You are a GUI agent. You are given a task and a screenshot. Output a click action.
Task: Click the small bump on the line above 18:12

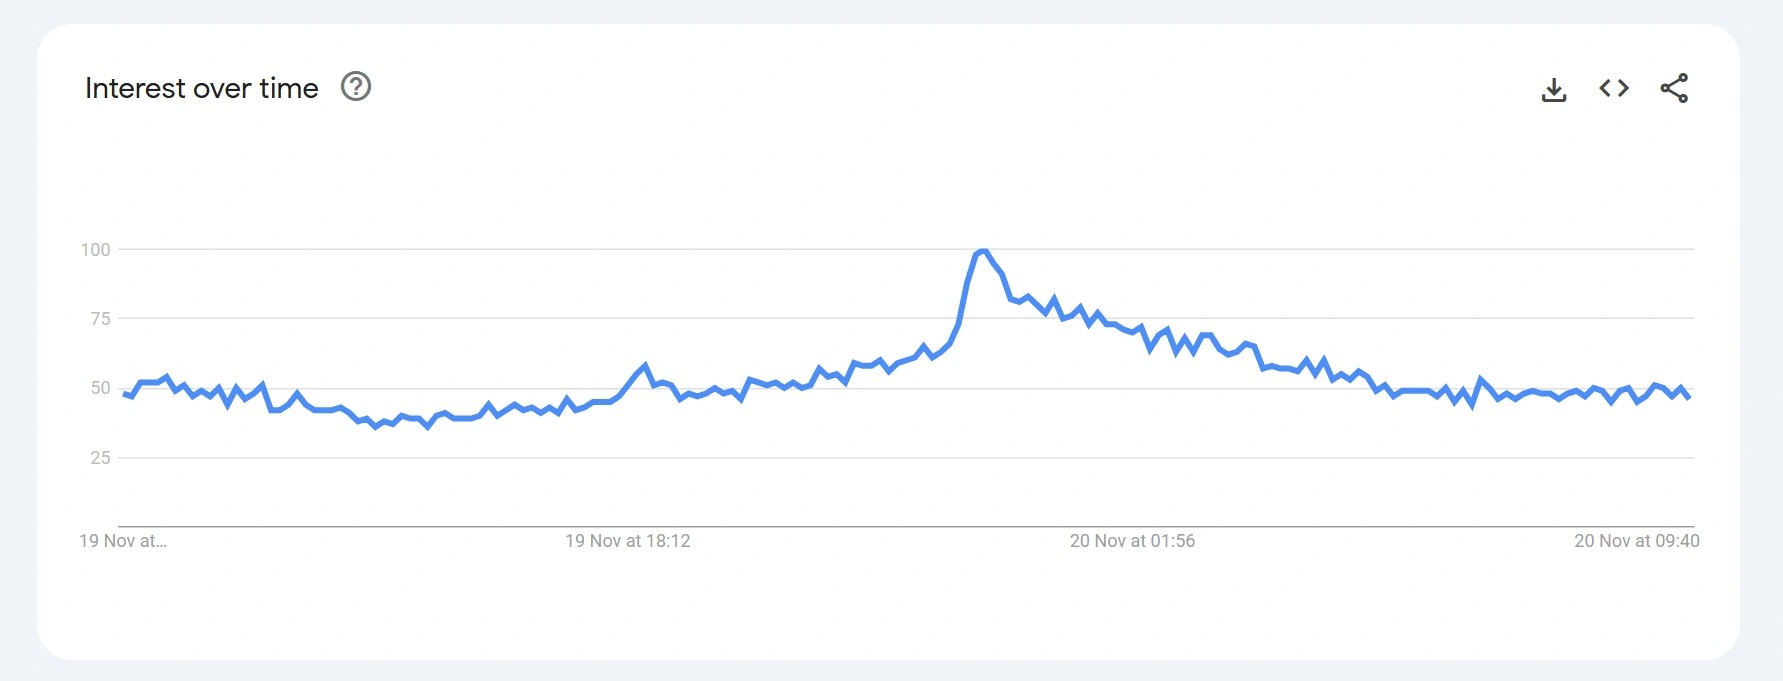(645, 366)
